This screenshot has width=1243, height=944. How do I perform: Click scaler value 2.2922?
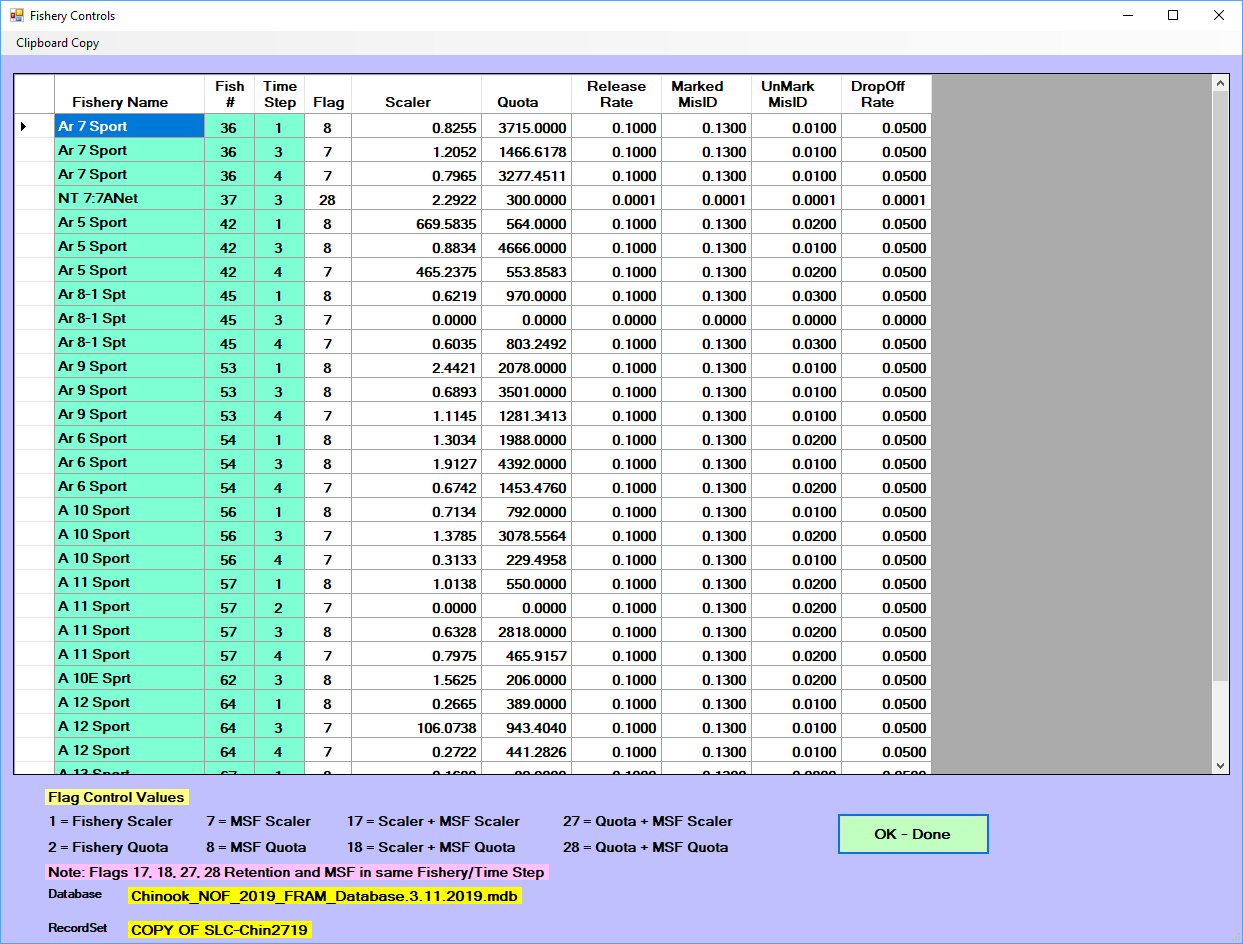(x=416, y=200)
